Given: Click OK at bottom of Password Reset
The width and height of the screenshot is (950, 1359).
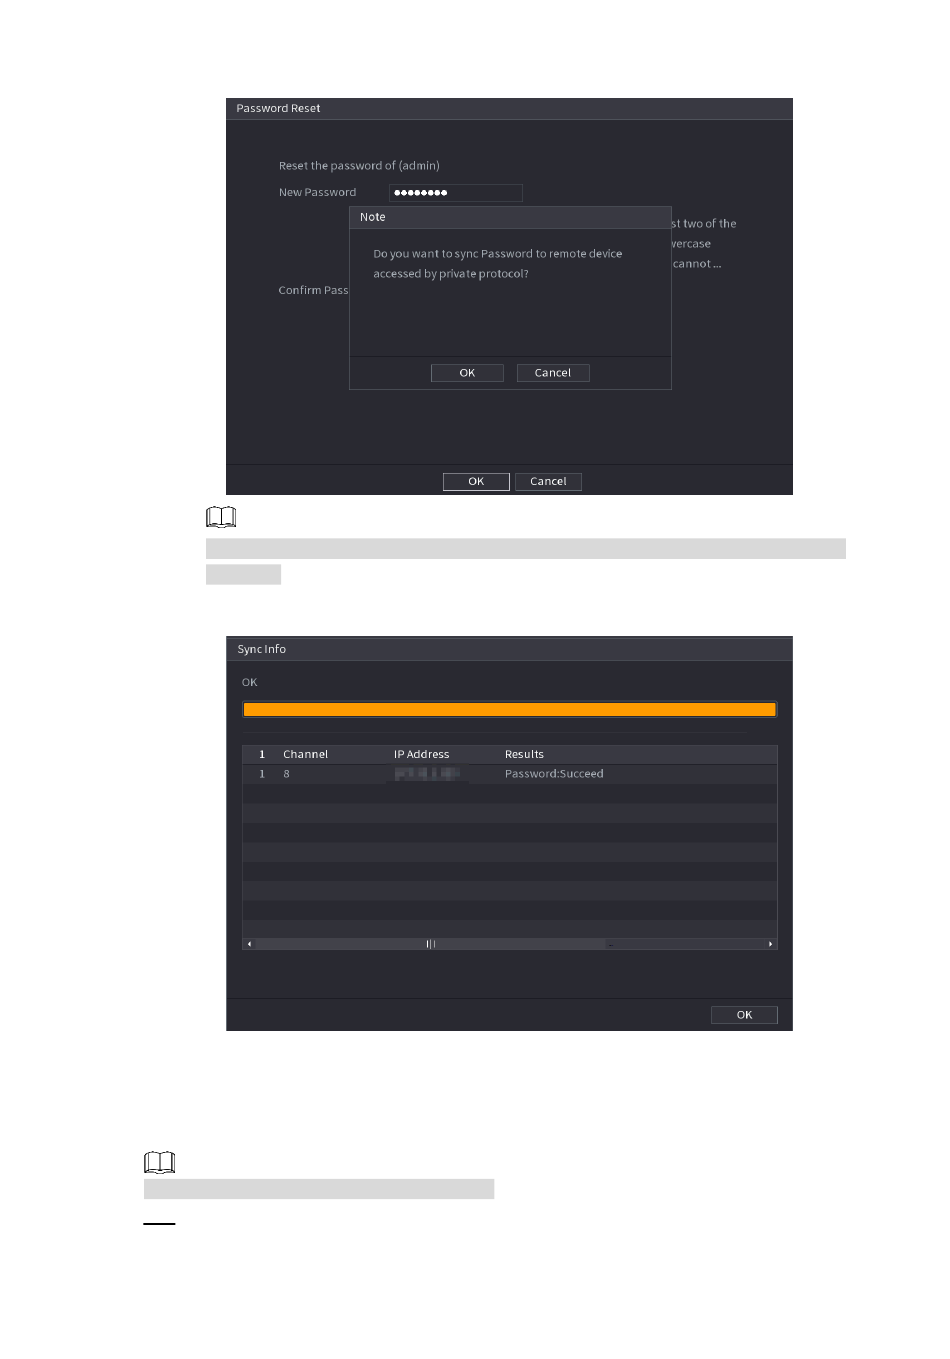Looking at the screenshot, I should click(476, 482).
